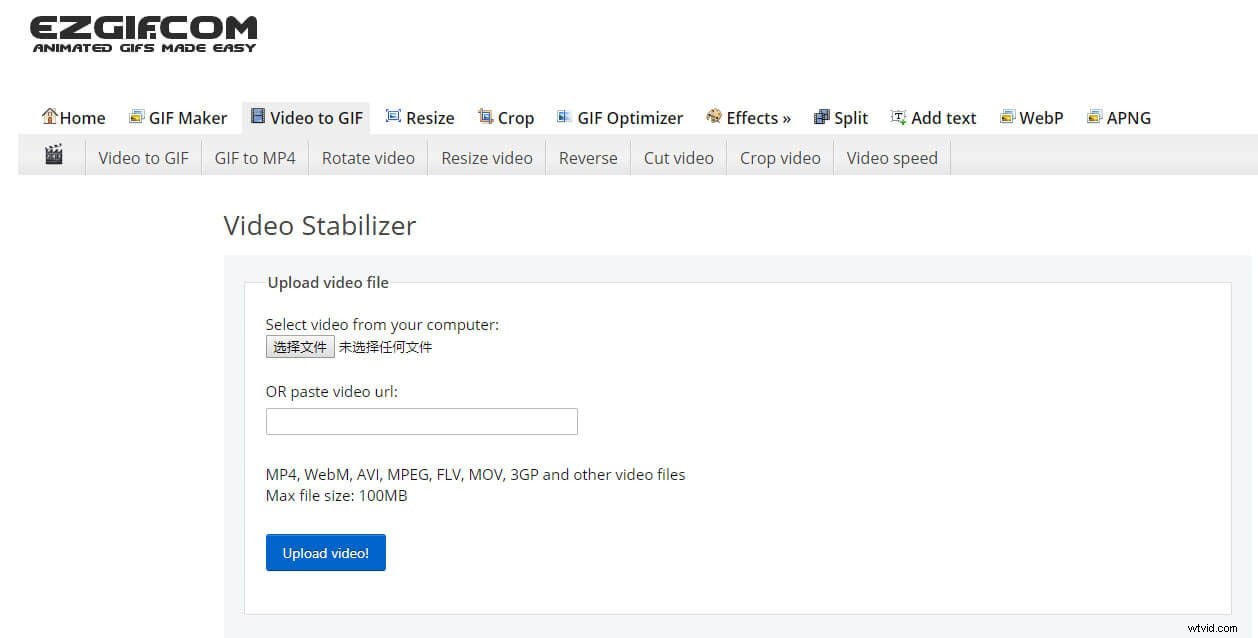
Task: Expand the Effects submenu
Action: click(x=749, y=117)
